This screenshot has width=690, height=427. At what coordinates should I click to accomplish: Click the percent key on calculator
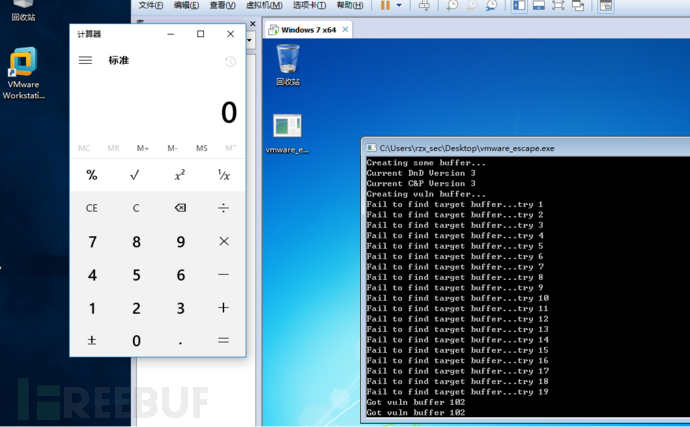pos(92,175)
